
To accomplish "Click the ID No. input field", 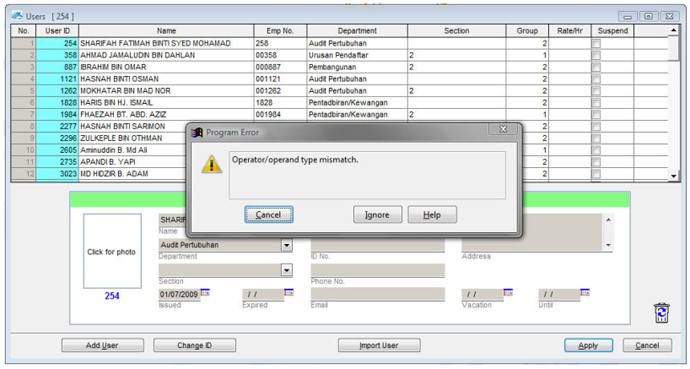I will point(378,246).
